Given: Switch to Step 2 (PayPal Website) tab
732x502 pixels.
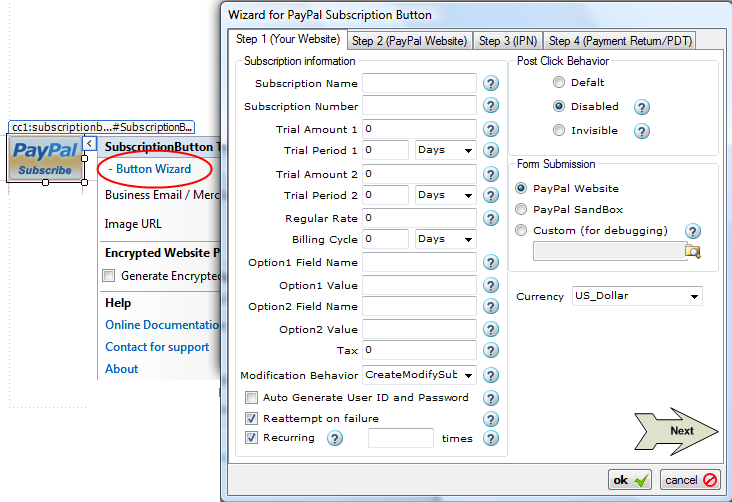Looking at the screenshot, I should (409, 41).
